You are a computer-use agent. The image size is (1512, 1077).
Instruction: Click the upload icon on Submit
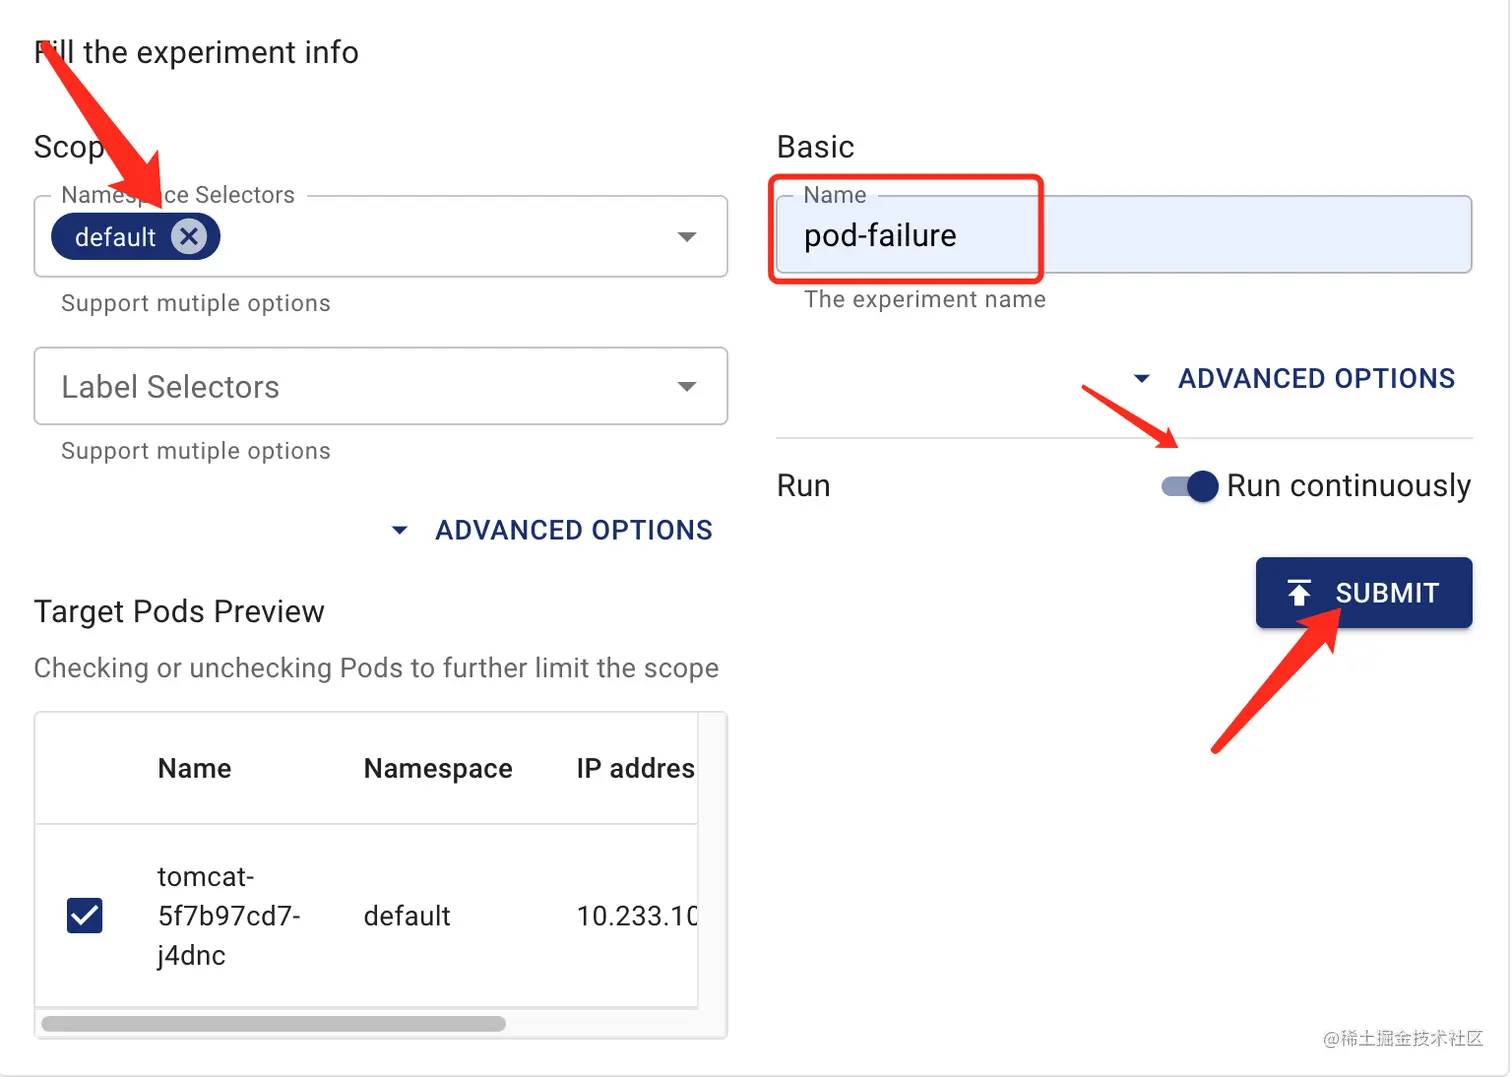(x=1298, y=593)
